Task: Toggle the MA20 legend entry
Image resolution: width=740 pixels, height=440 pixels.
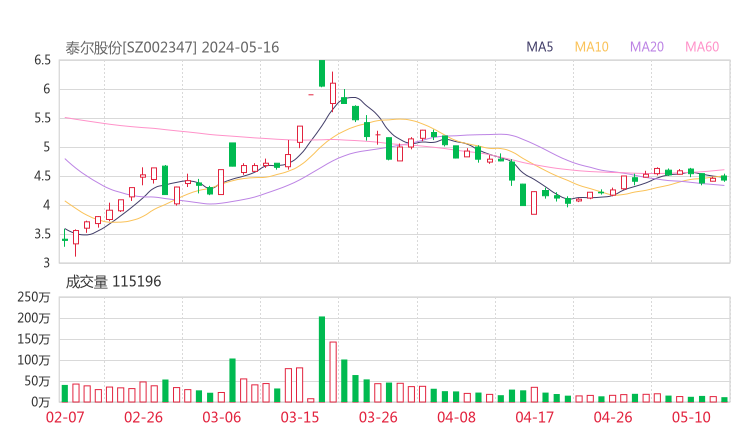Action: tap(647, 47)
